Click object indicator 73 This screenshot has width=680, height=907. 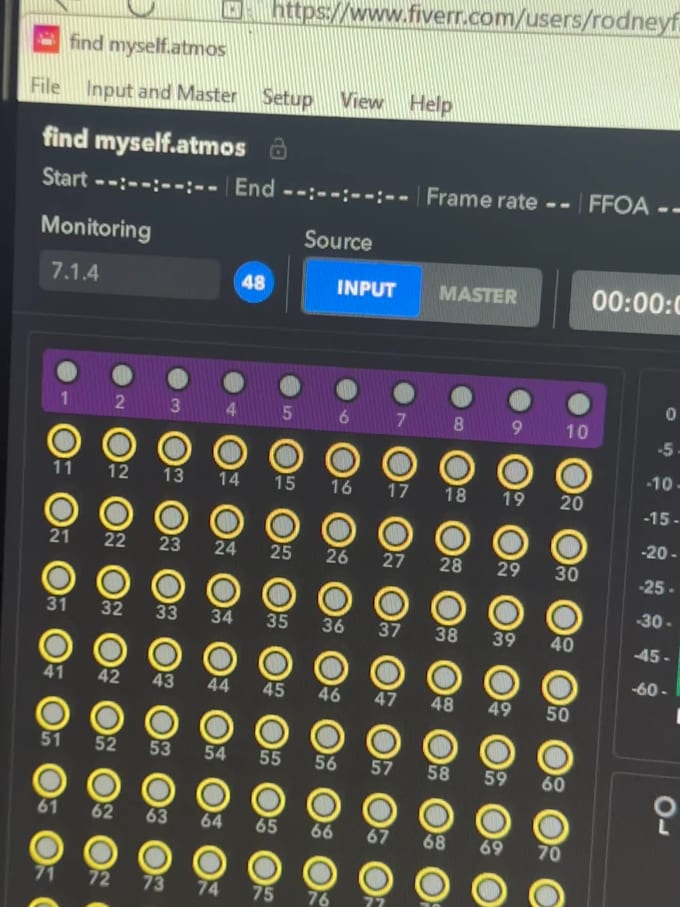pyautogui.click(x=154, y=857)
